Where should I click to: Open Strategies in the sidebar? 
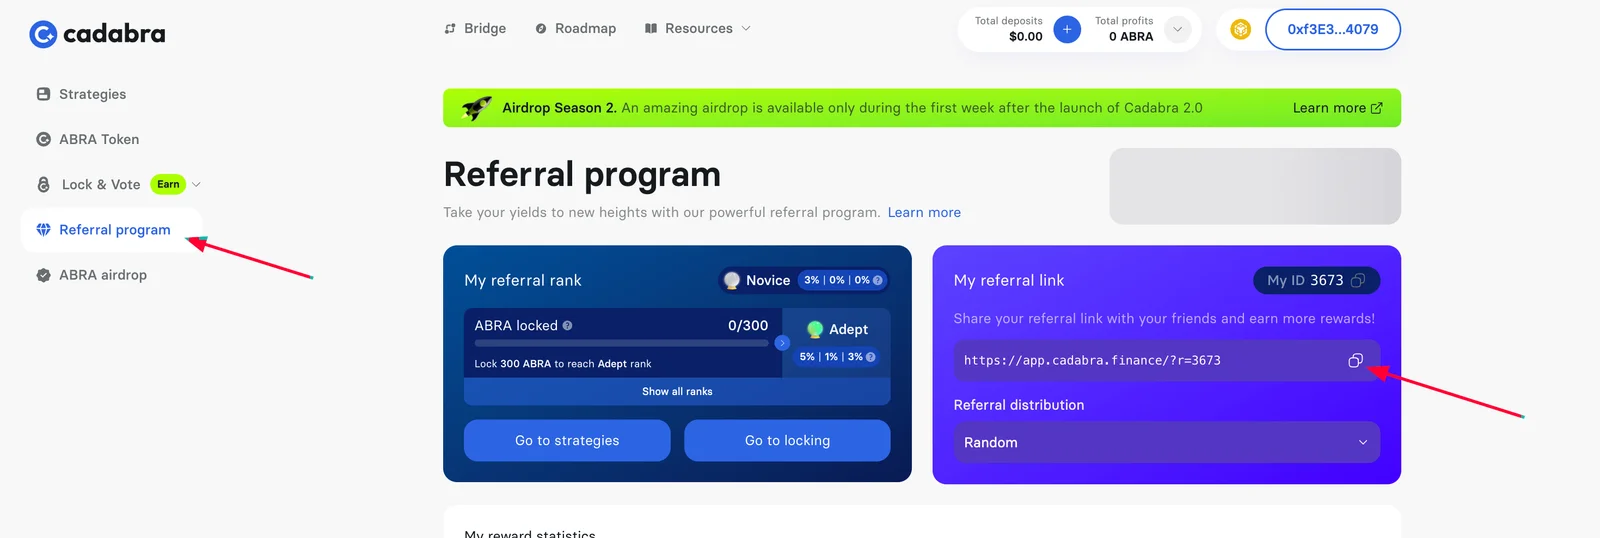point(92,94)
